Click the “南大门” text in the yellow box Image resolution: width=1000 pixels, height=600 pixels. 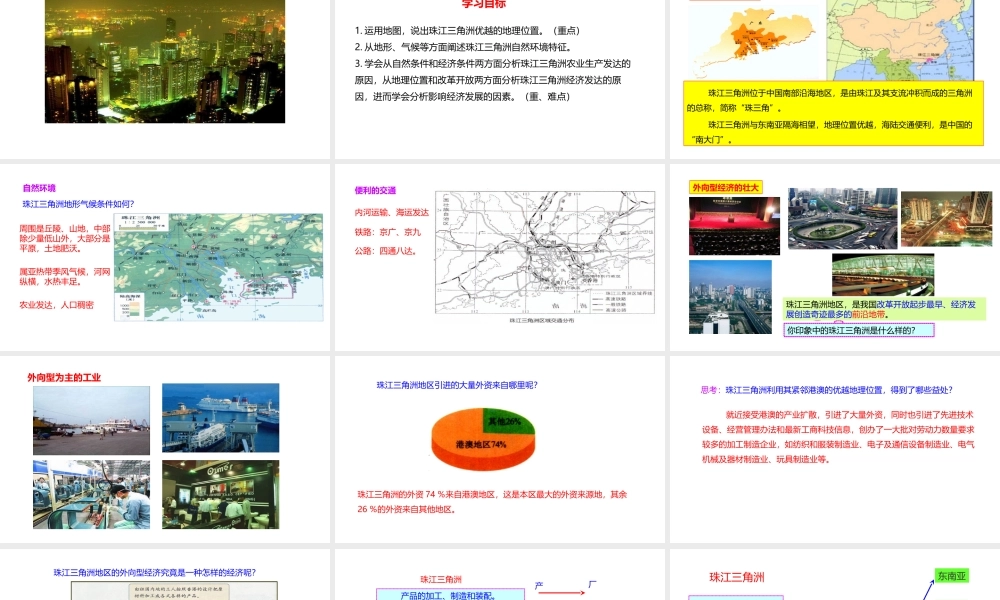click(x=712, y=140)
